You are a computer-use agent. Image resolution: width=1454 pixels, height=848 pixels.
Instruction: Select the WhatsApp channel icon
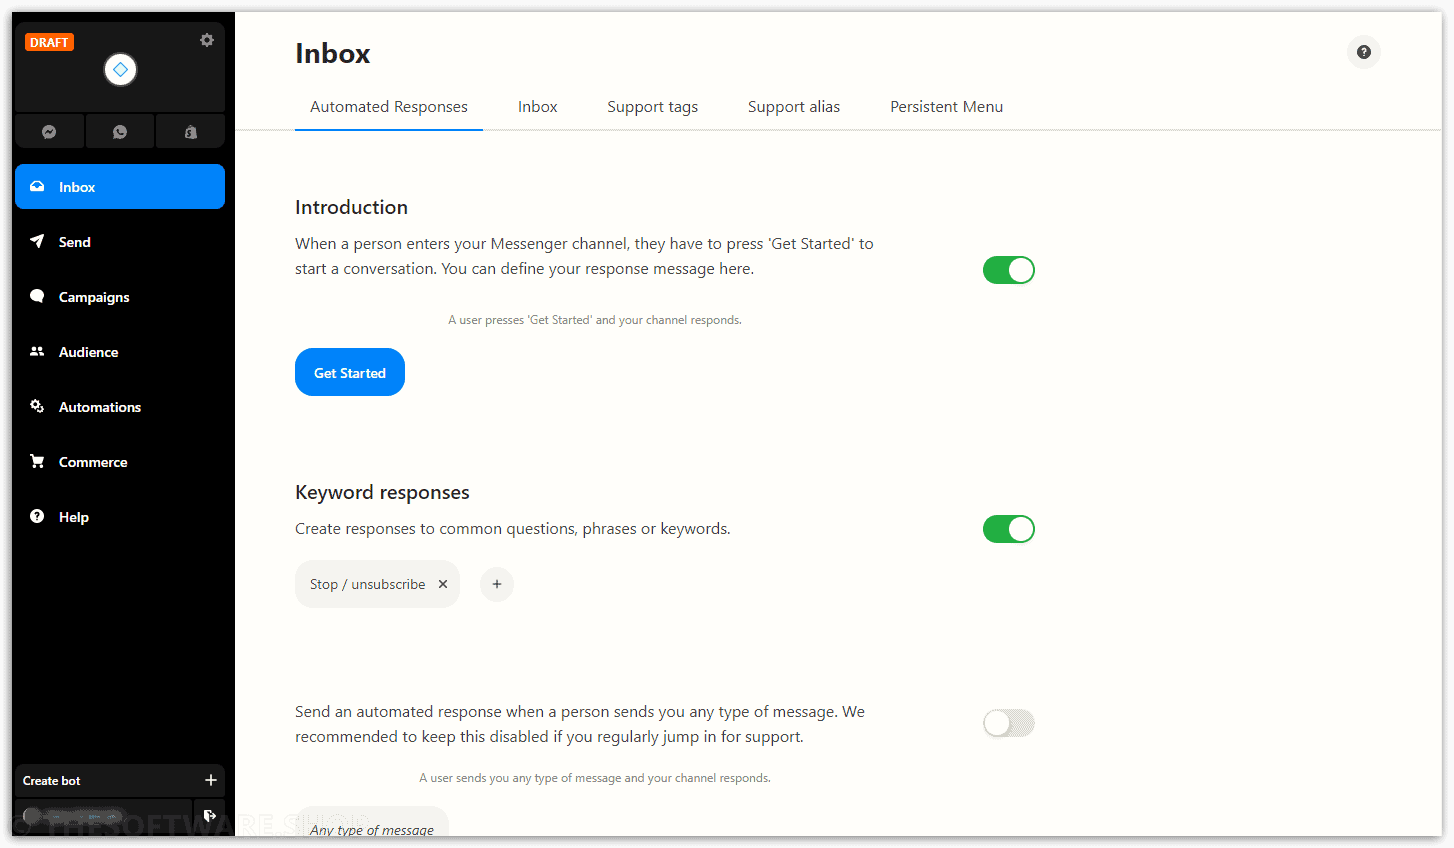click(x=120, y=131)
